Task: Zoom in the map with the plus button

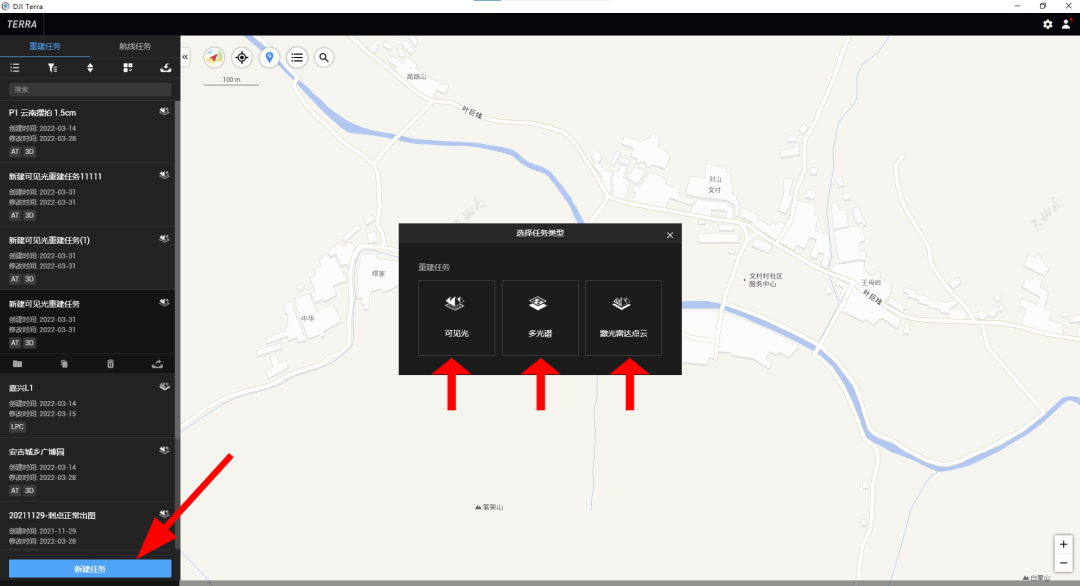Action: (x=1063, y=544)
